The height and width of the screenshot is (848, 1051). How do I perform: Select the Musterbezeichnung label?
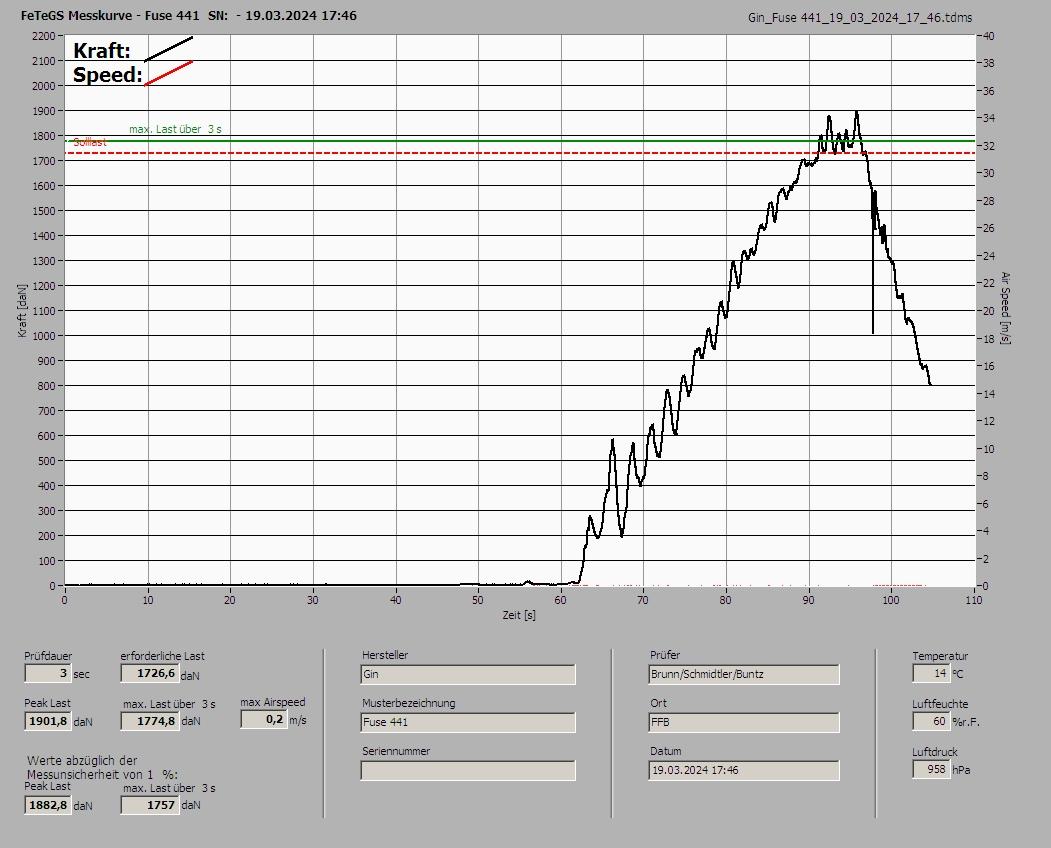408,703
